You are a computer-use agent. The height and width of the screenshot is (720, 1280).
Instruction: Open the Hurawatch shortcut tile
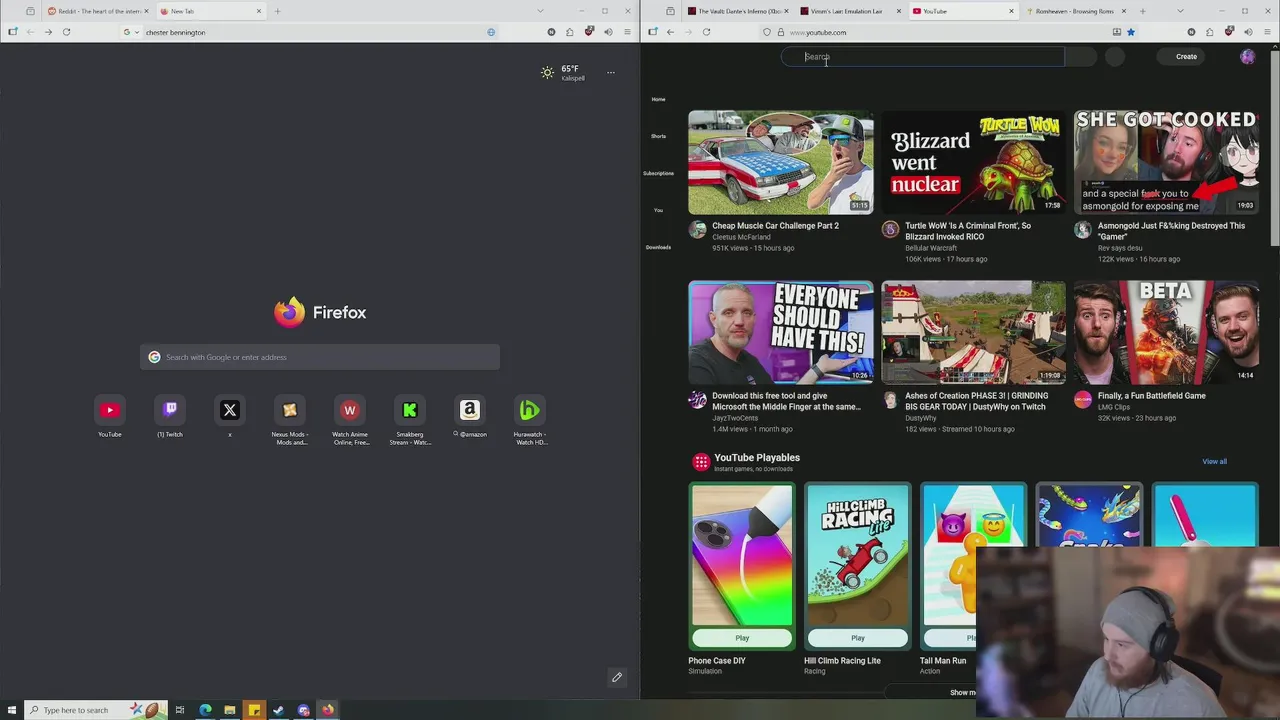click(530, 418)
